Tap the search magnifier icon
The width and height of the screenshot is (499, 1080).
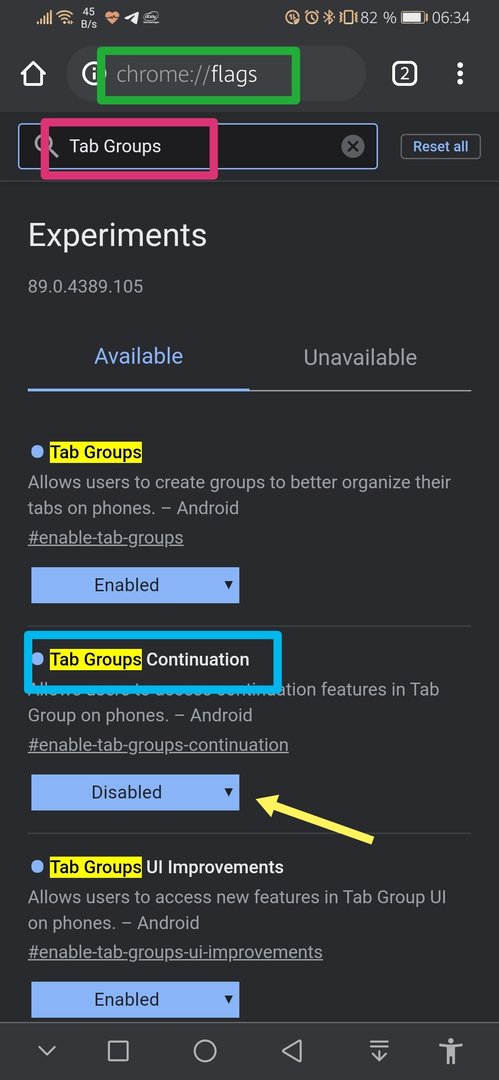(x=45, y=146)
